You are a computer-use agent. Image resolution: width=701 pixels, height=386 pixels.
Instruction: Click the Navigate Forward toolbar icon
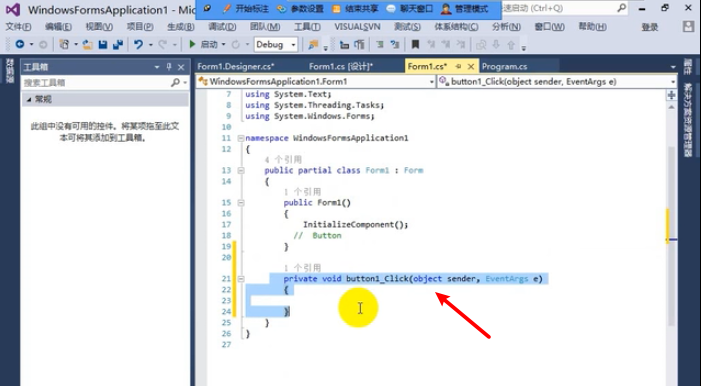point(43,44)
